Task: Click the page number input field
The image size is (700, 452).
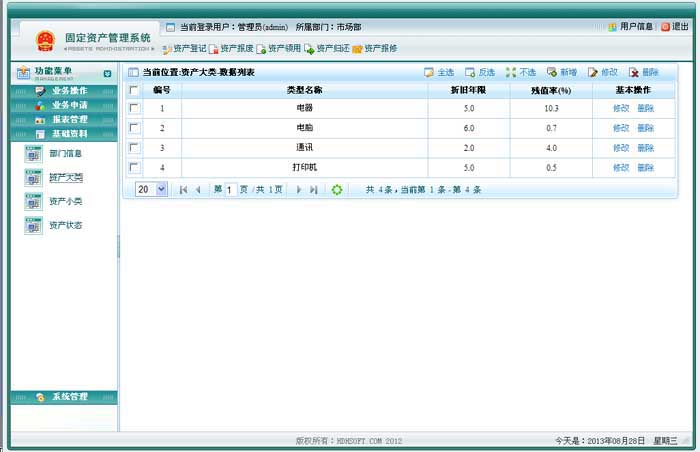Action: pyautogui.click(x=230, y=189)
